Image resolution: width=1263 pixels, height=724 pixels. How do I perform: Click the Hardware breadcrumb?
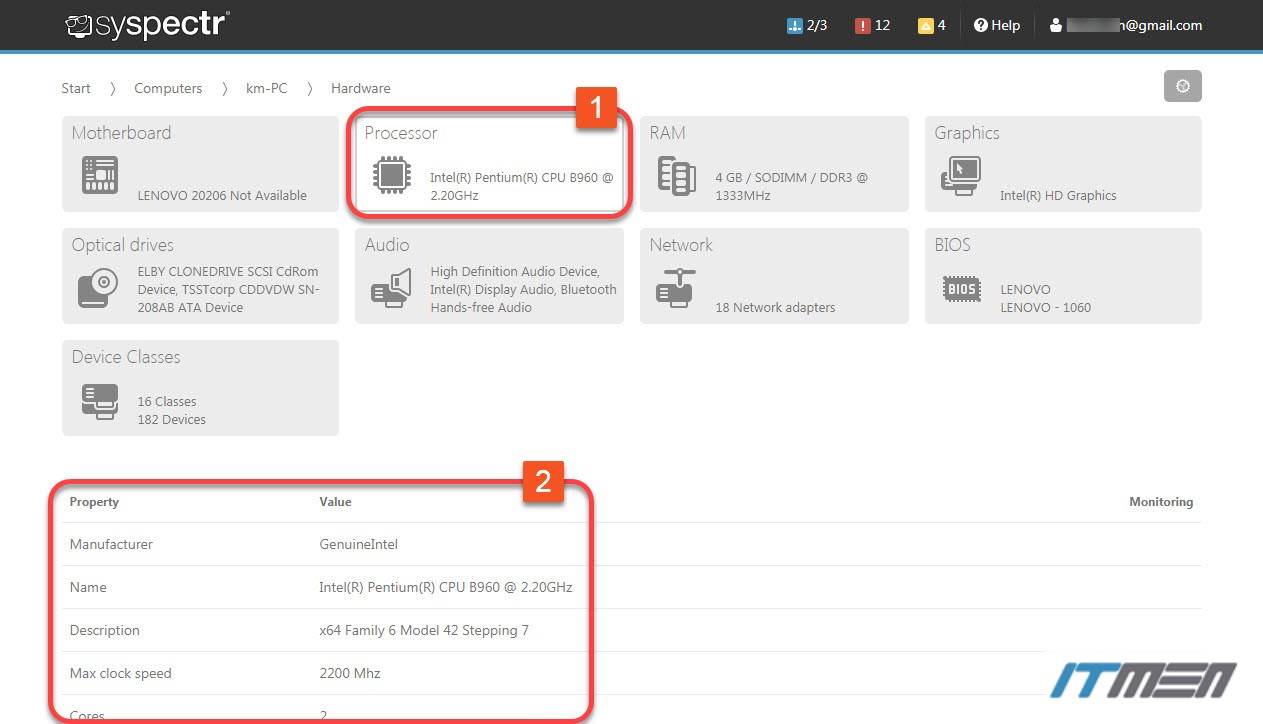(x=361, y=88)
